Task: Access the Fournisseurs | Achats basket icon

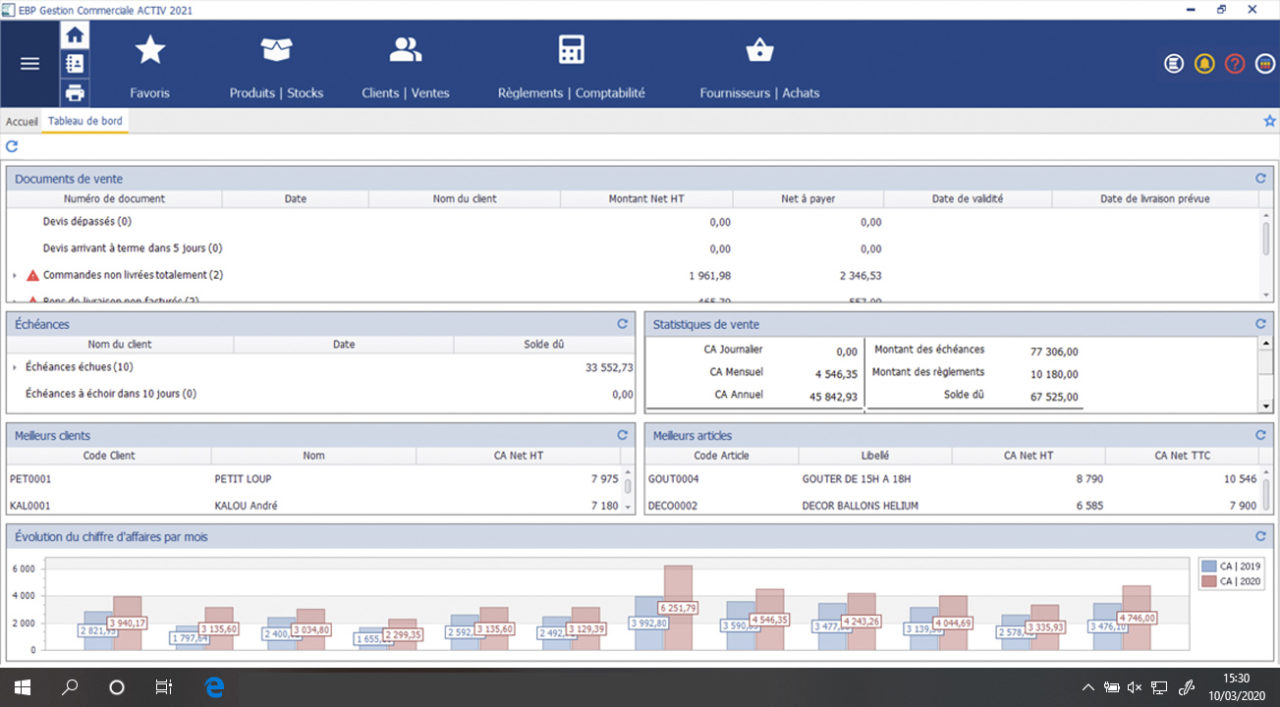Action: [761, 48]
